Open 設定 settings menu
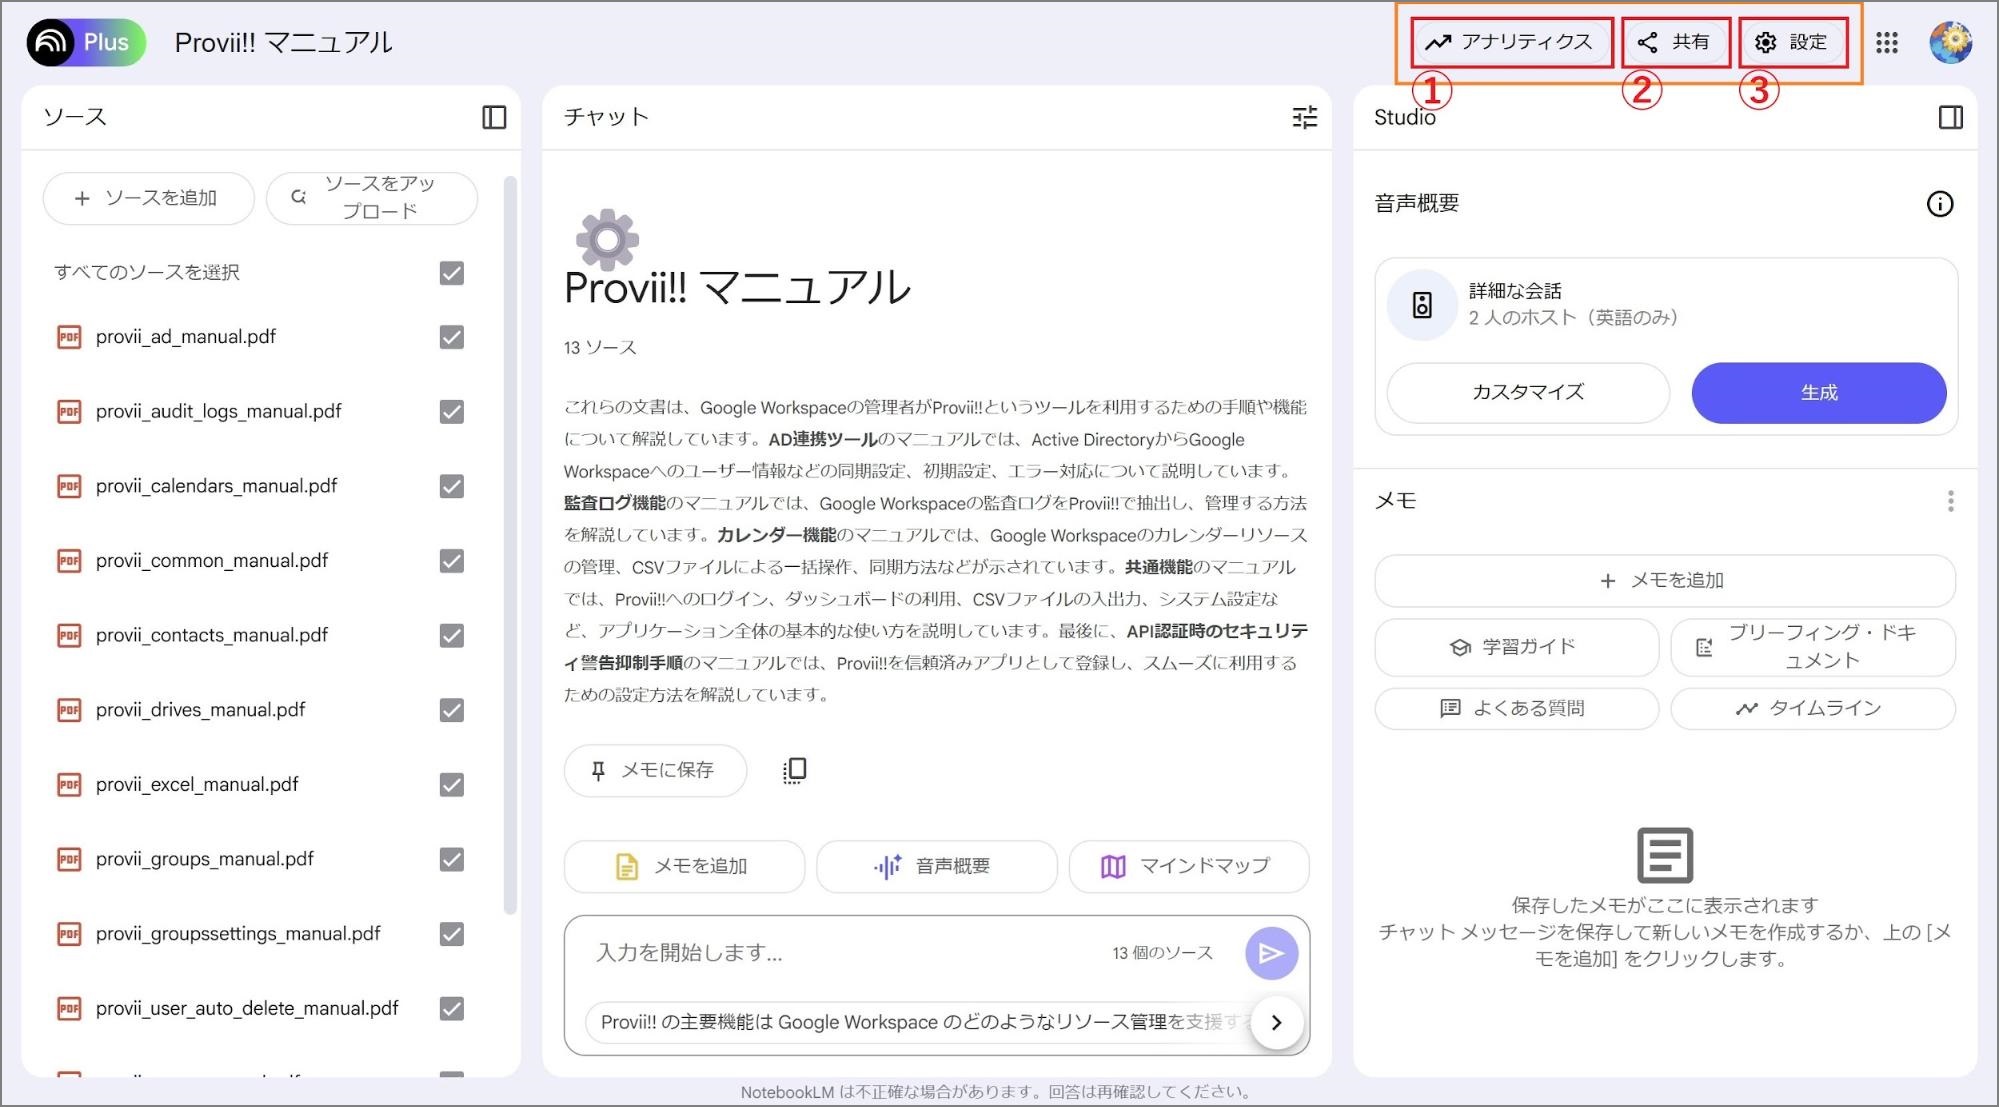The height and width of the screenshot is (1107, 1999). tap(1791, 42)
